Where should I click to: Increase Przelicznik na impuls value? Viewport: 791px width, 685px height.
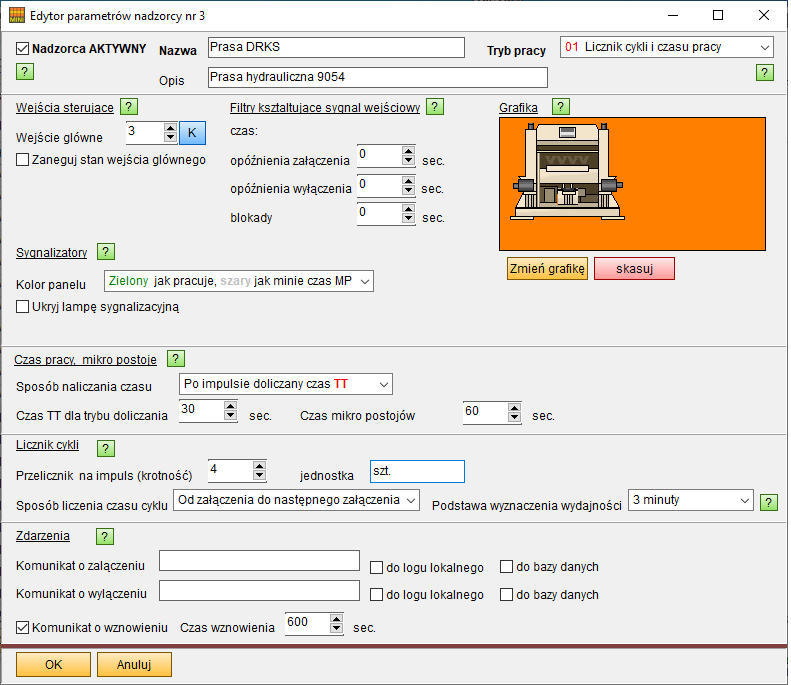pos(259,466)
